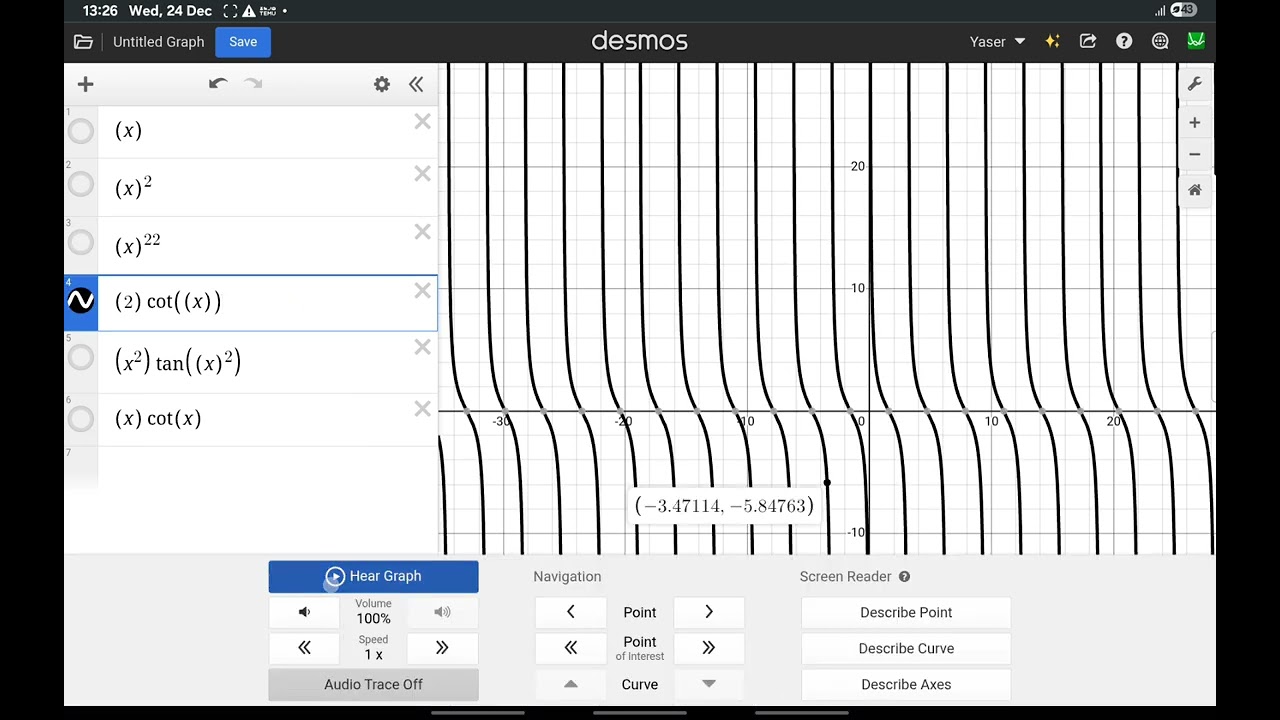This screenshot has width=1280, height=720.
Task: Undo the last expression edit
Action: pyautogui.click(x=218, y=84)
